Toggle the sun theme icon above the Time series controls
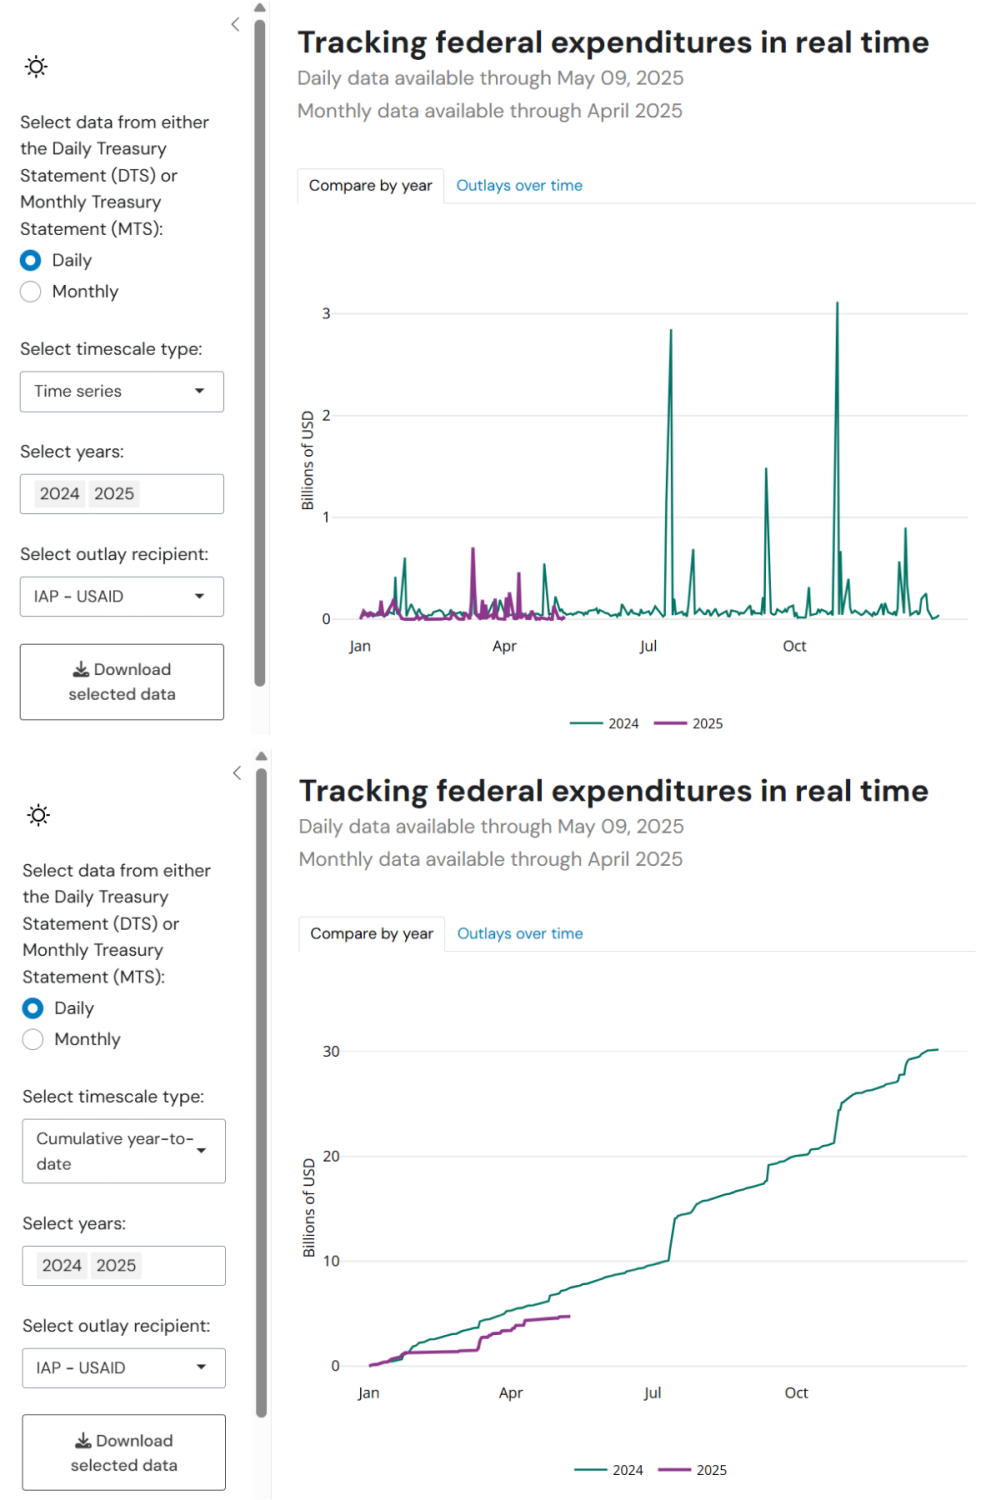The image size is (986, 1500). [36, 67]
